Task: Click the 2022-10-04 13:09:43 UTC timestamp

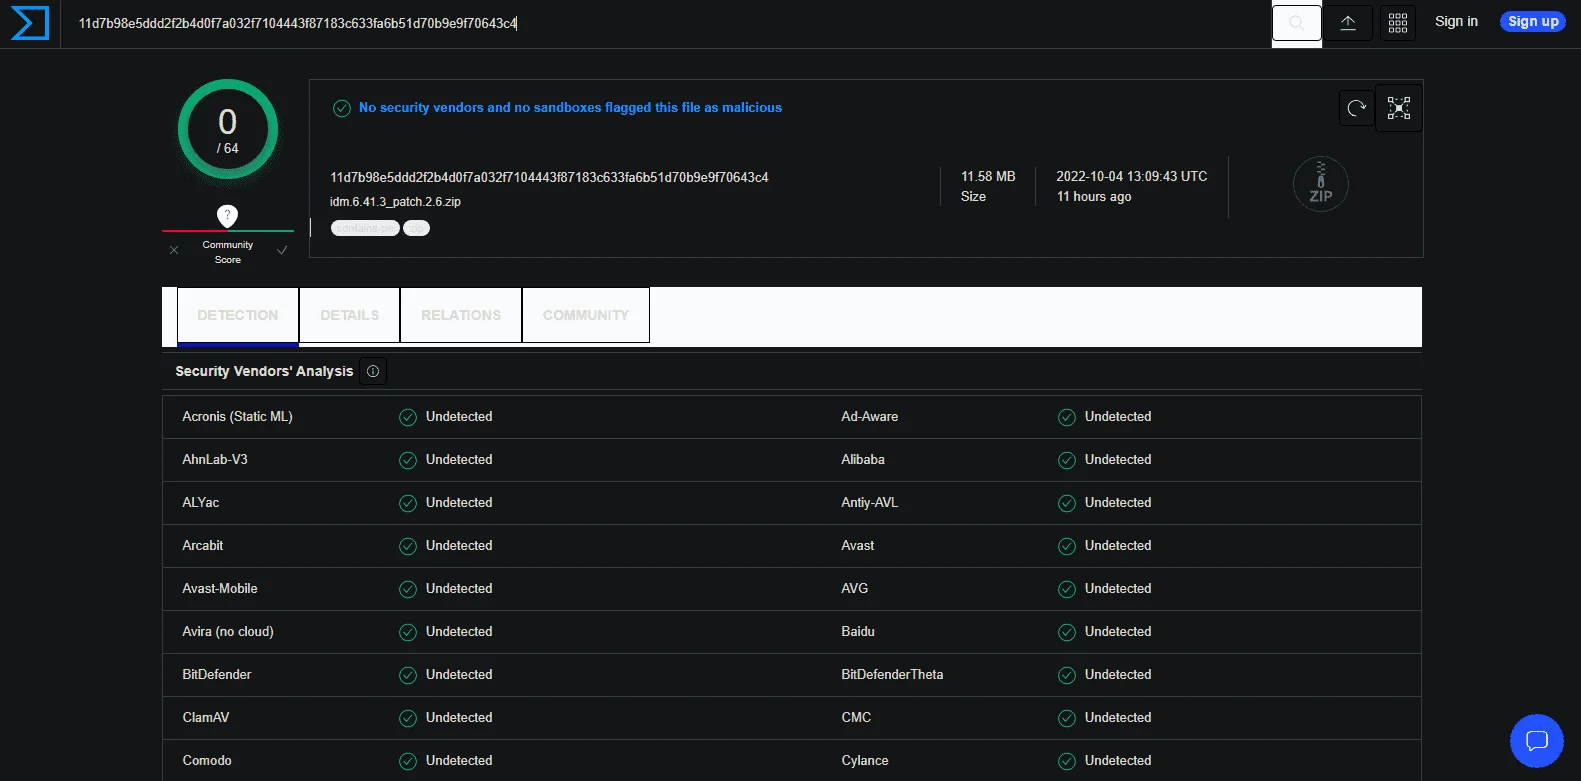Action: 1132,176
